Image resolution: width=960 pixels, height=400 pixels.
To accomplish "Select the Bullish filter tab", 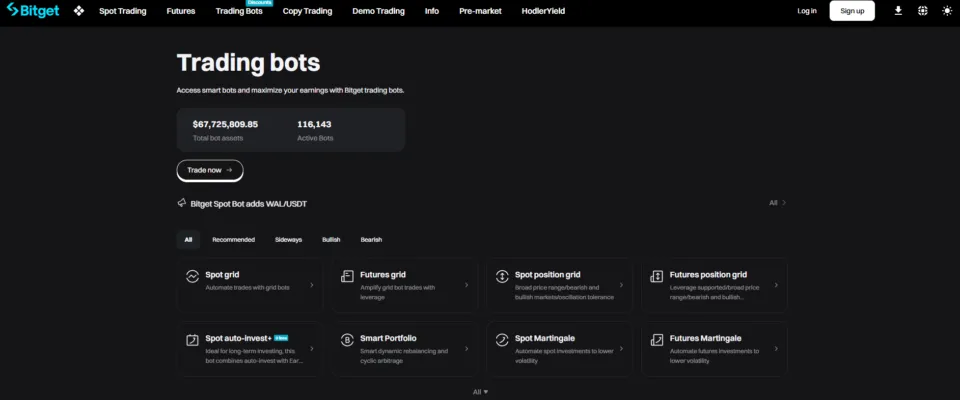I will point(331,240).
